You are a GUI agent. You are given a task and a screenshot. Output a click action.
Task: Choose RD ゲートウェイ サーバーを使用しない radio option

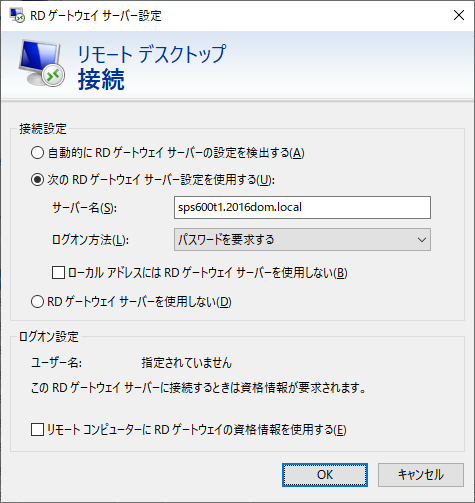[37, 302]
